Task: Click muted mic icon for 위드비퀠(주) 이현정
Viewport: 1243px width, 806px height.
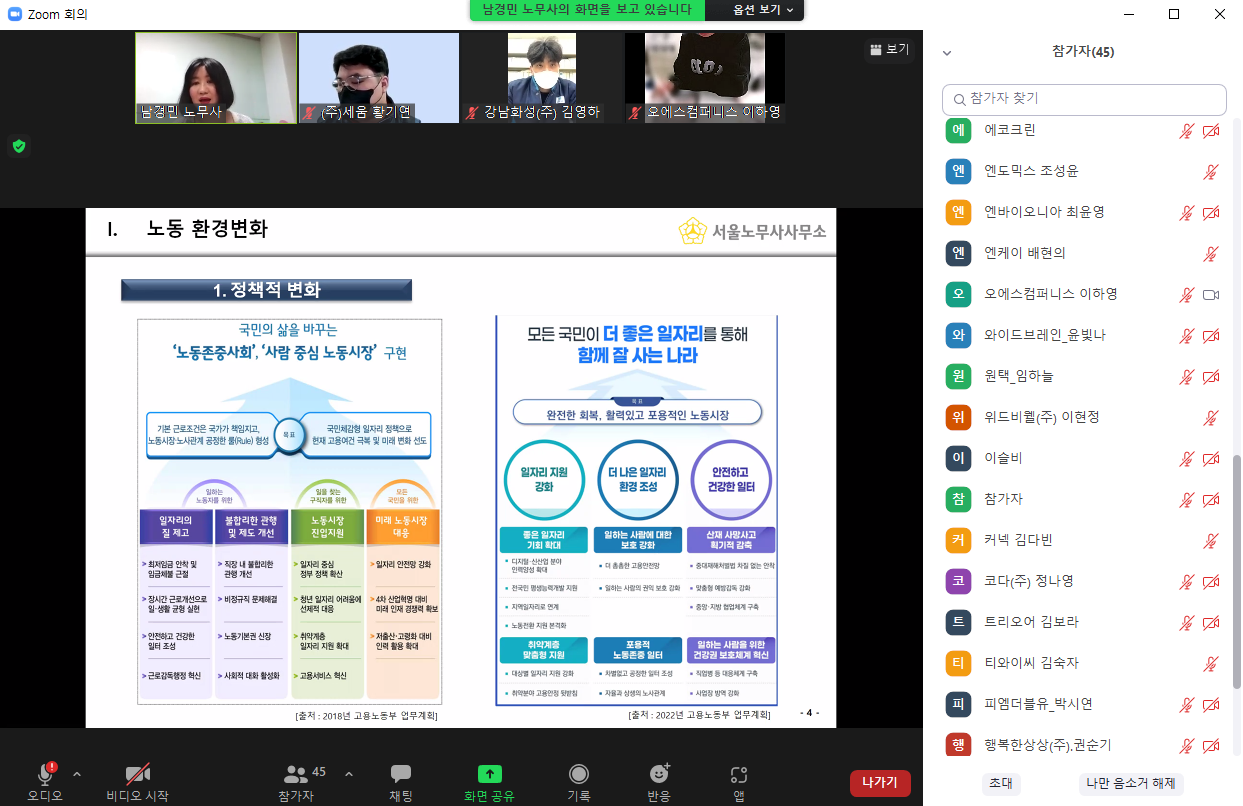Action: point(1211,417)
